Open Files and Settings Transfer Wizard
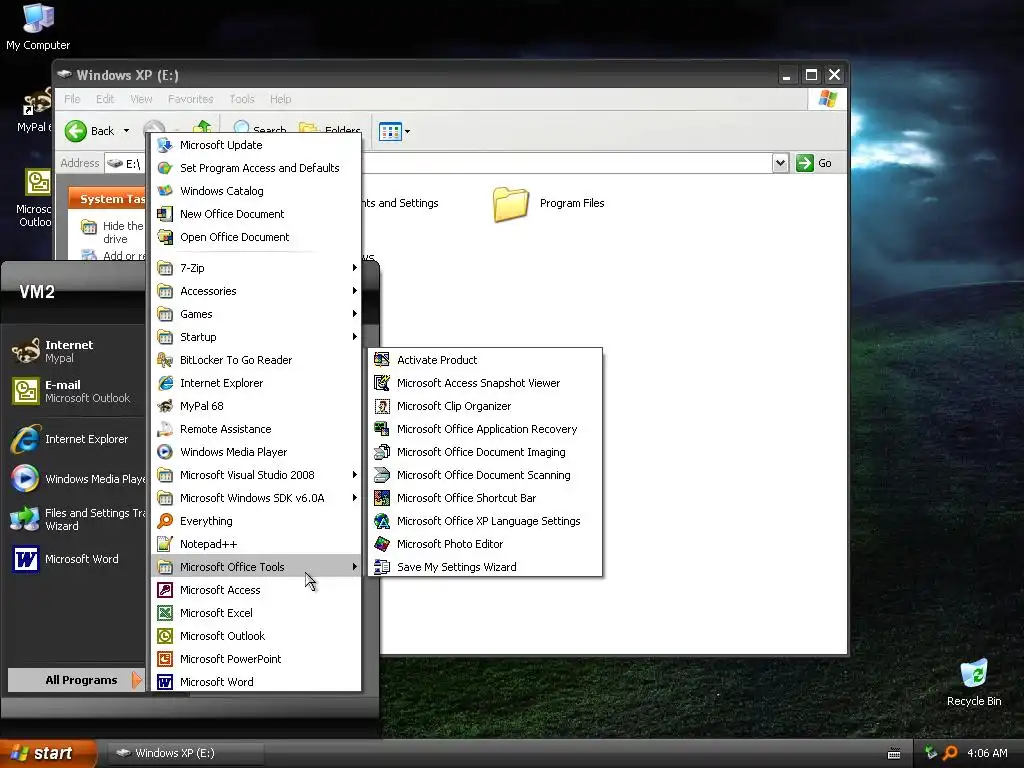The height and width of the screenshot is (768, 1024). pyautogui.click(x=77, y=519)
